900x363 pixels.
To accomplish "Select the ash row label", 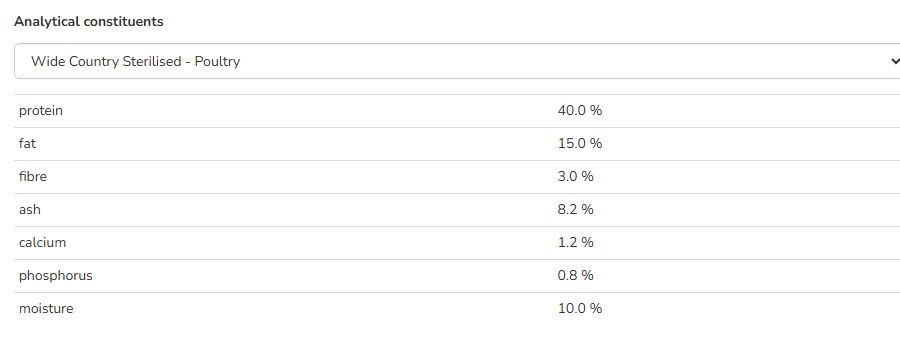I will pos(30,210).
